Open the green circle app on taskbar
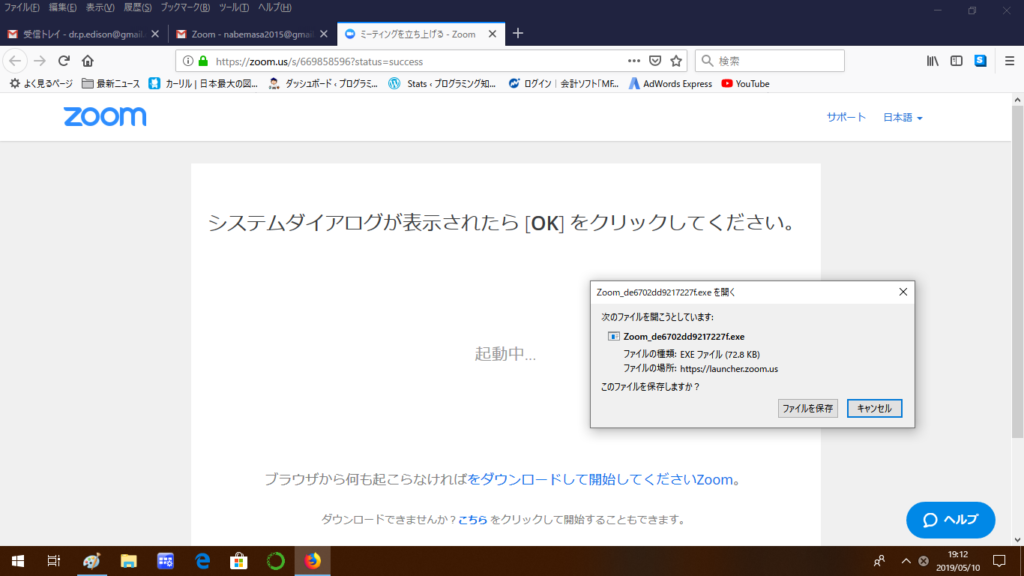The height and width of the screenshot is (576, 1024). pos(276,561)
